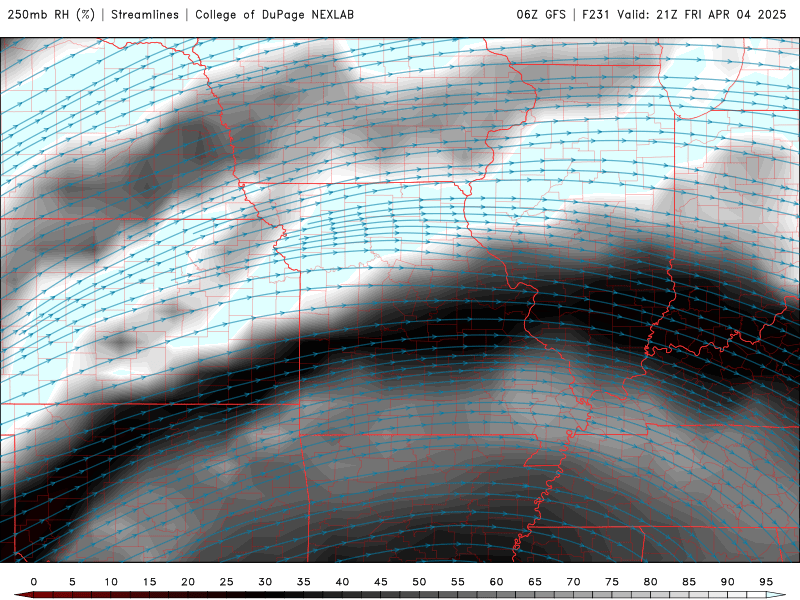Click the '20' value on the color scale
This screenshot has height=600, width=800.
(x=188, y=582)
